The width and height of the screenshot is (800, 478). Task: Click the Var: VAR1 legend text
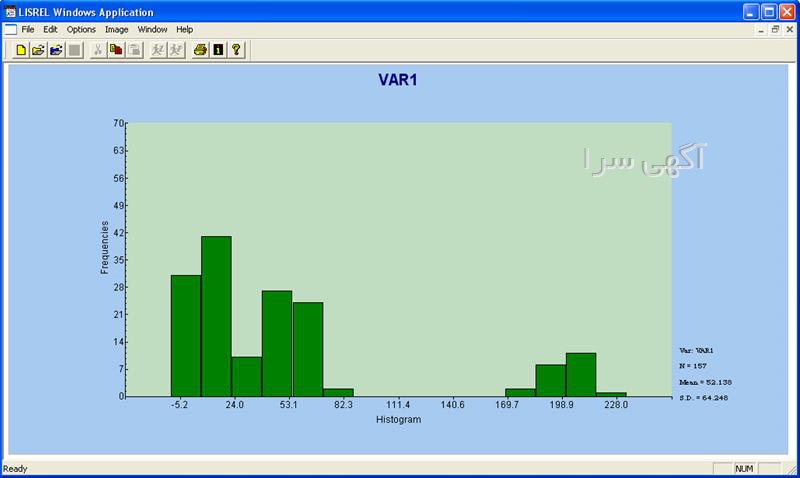point(696,350)
